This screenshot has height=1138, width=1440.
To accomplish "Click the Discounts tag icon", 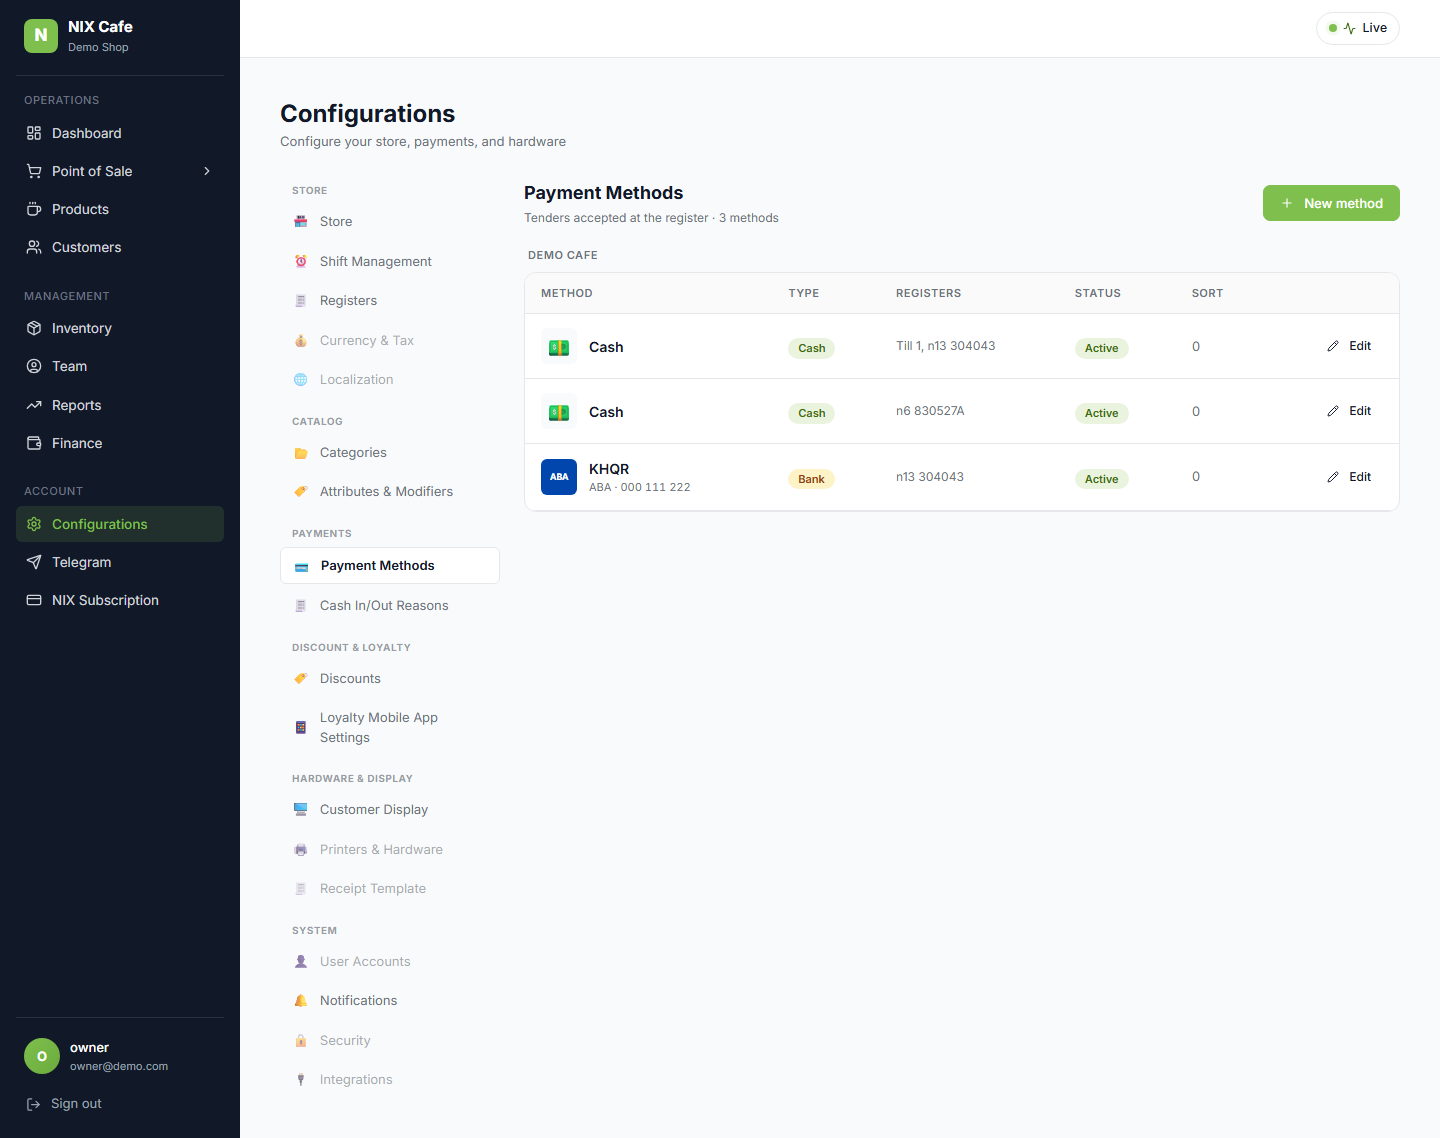I will [x=301, y=678].
